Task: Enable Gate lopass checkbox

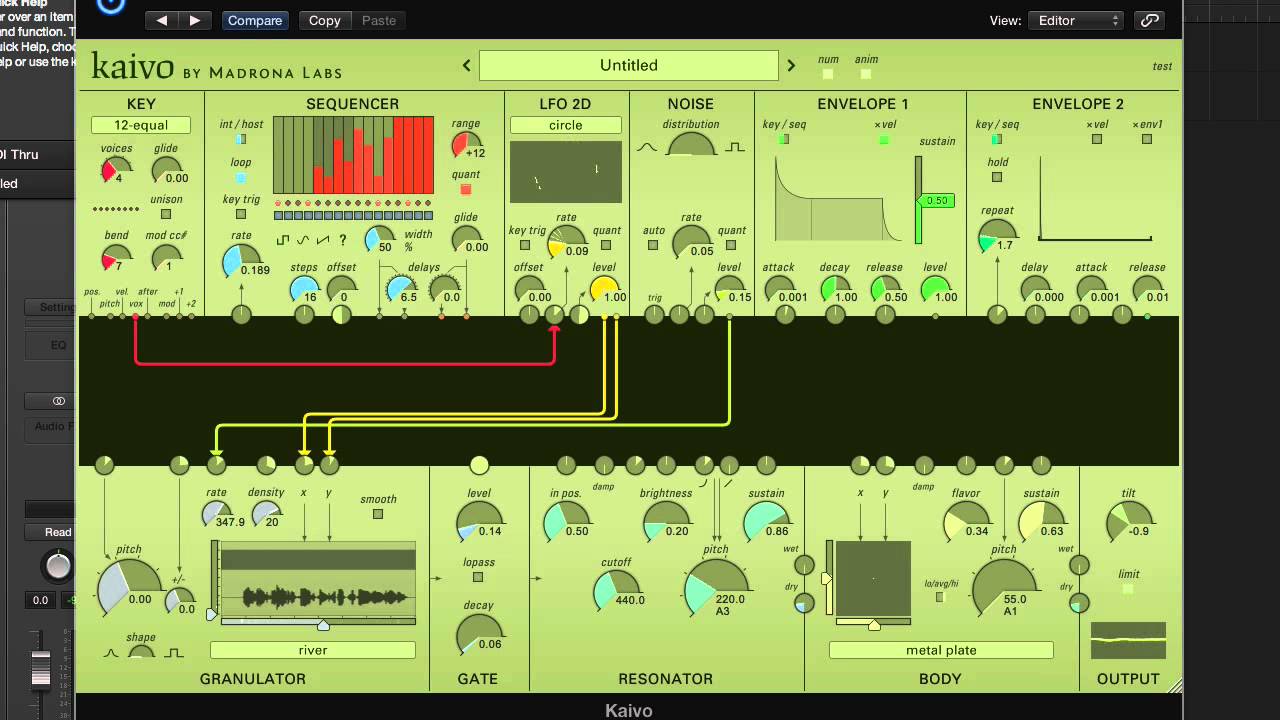Action: pyautogui.click(x=478, y=577)
